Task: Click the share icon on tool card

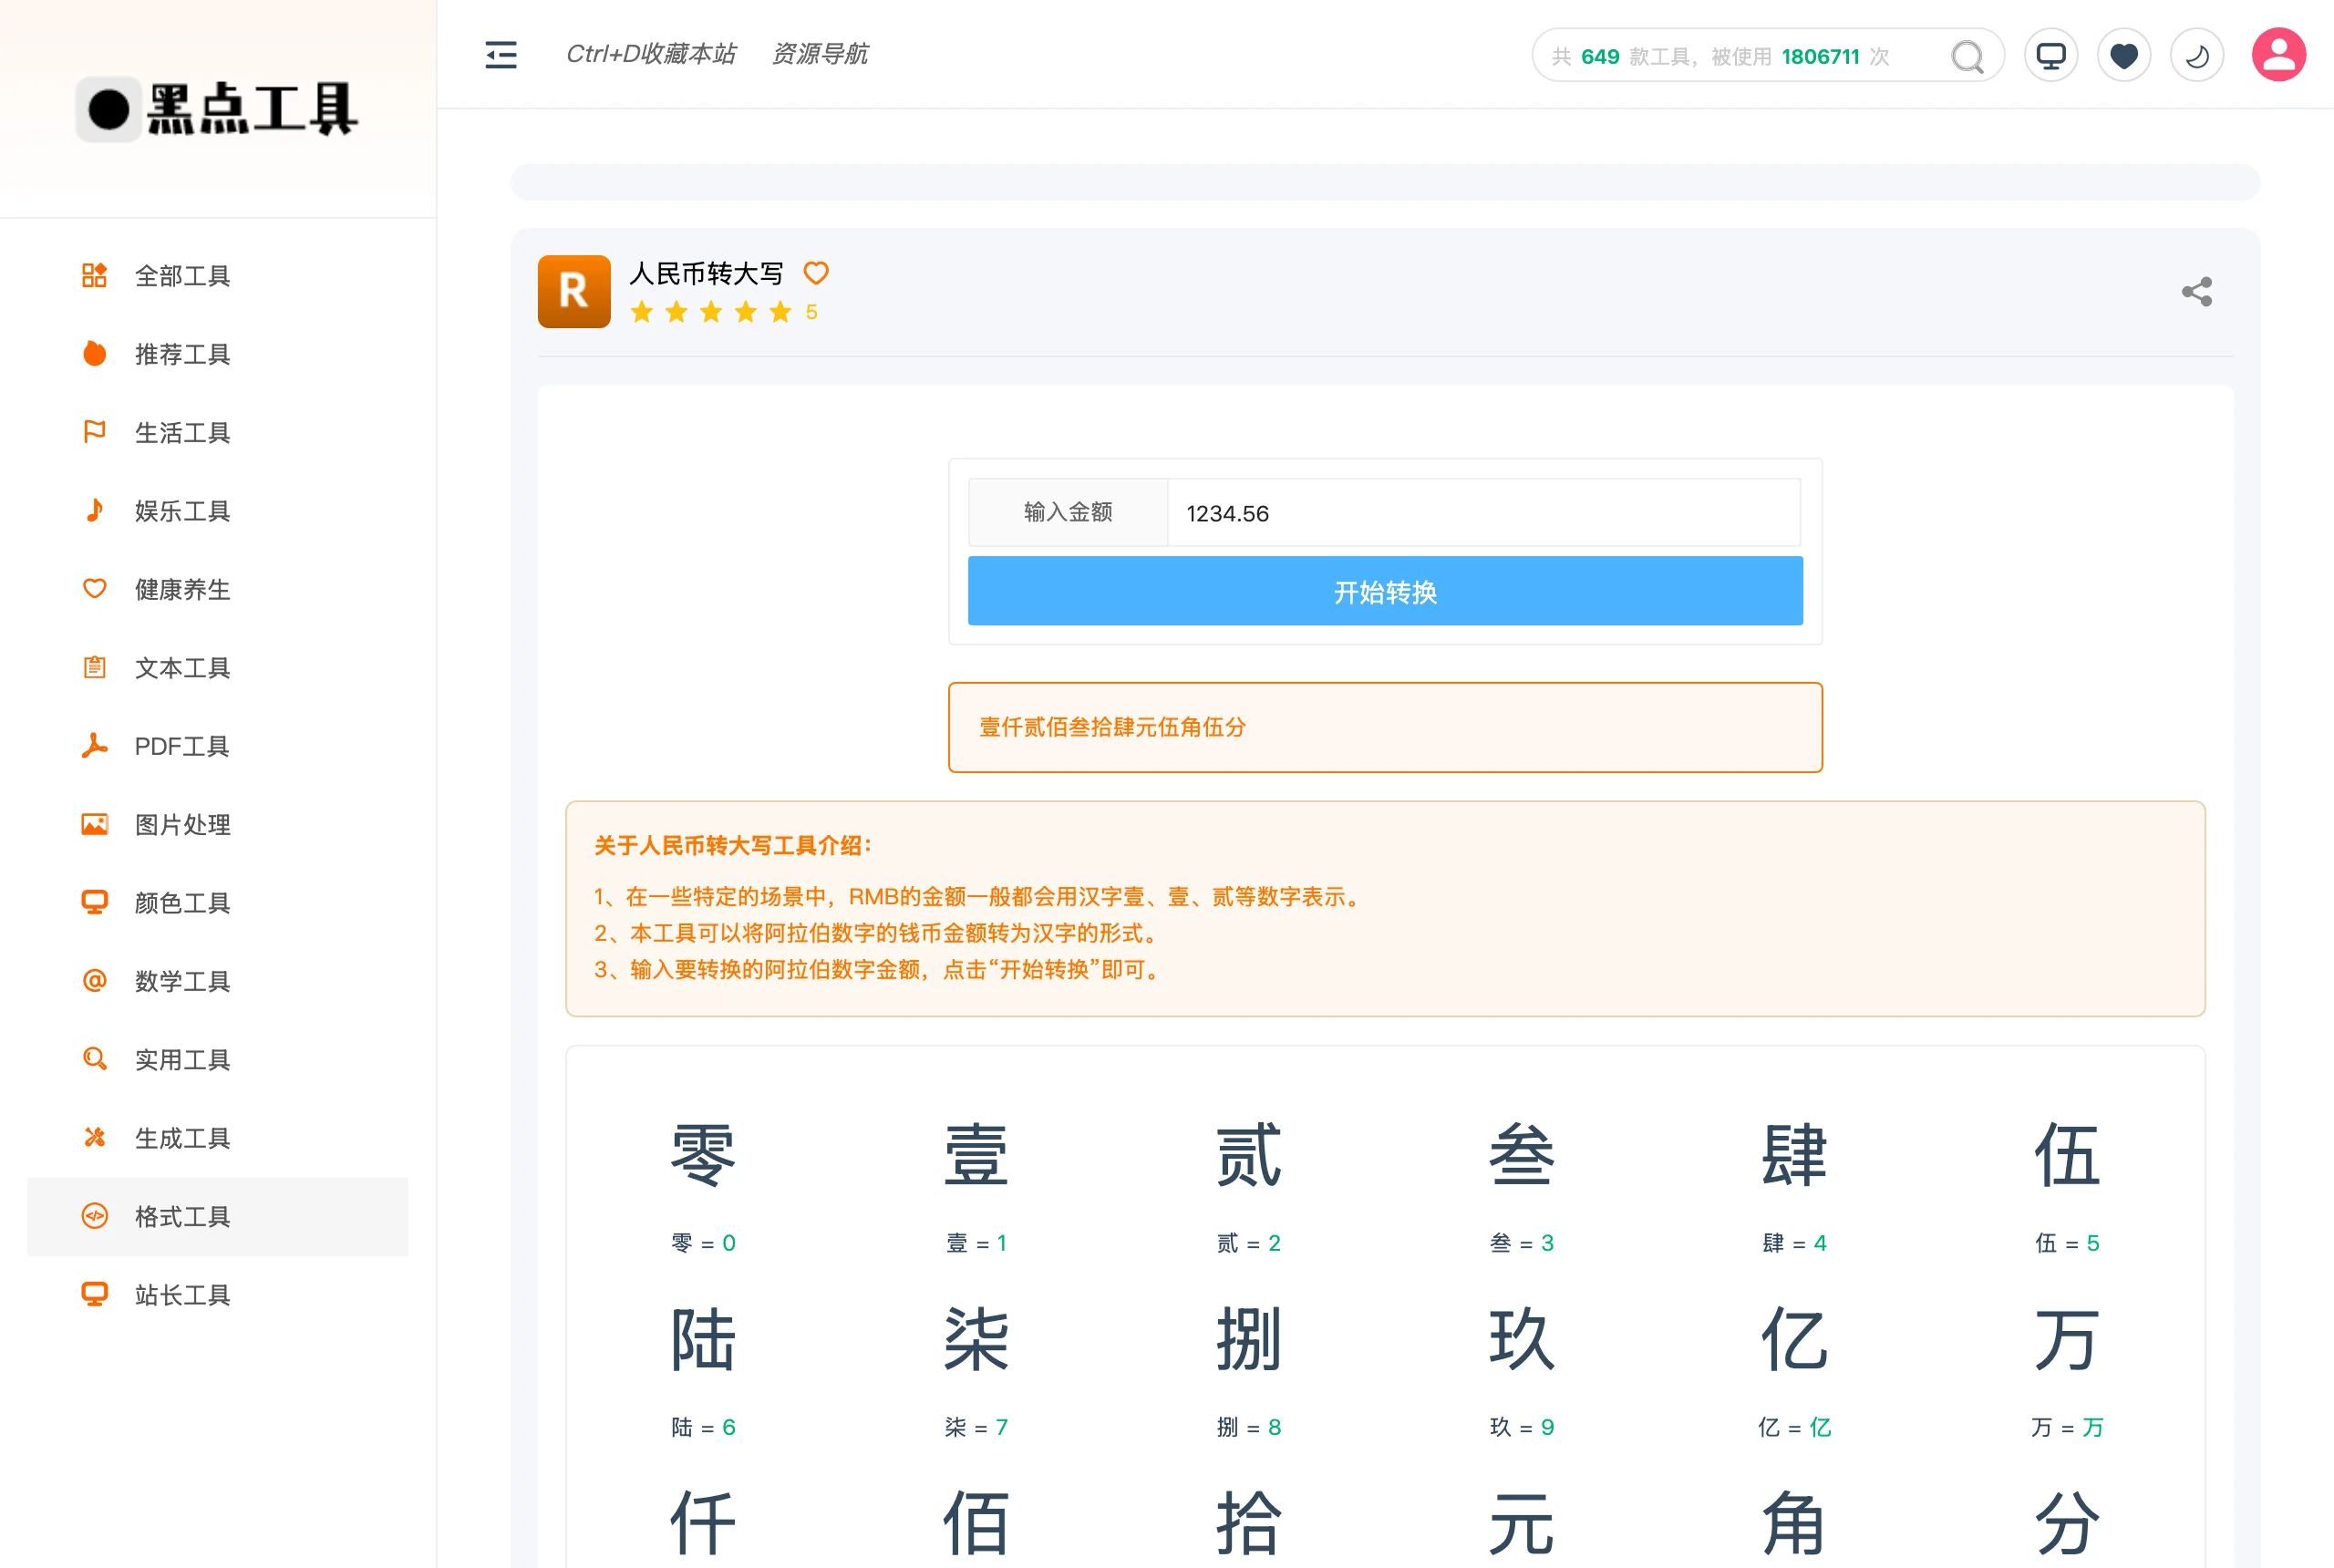Action: (x=2196, y=292)
